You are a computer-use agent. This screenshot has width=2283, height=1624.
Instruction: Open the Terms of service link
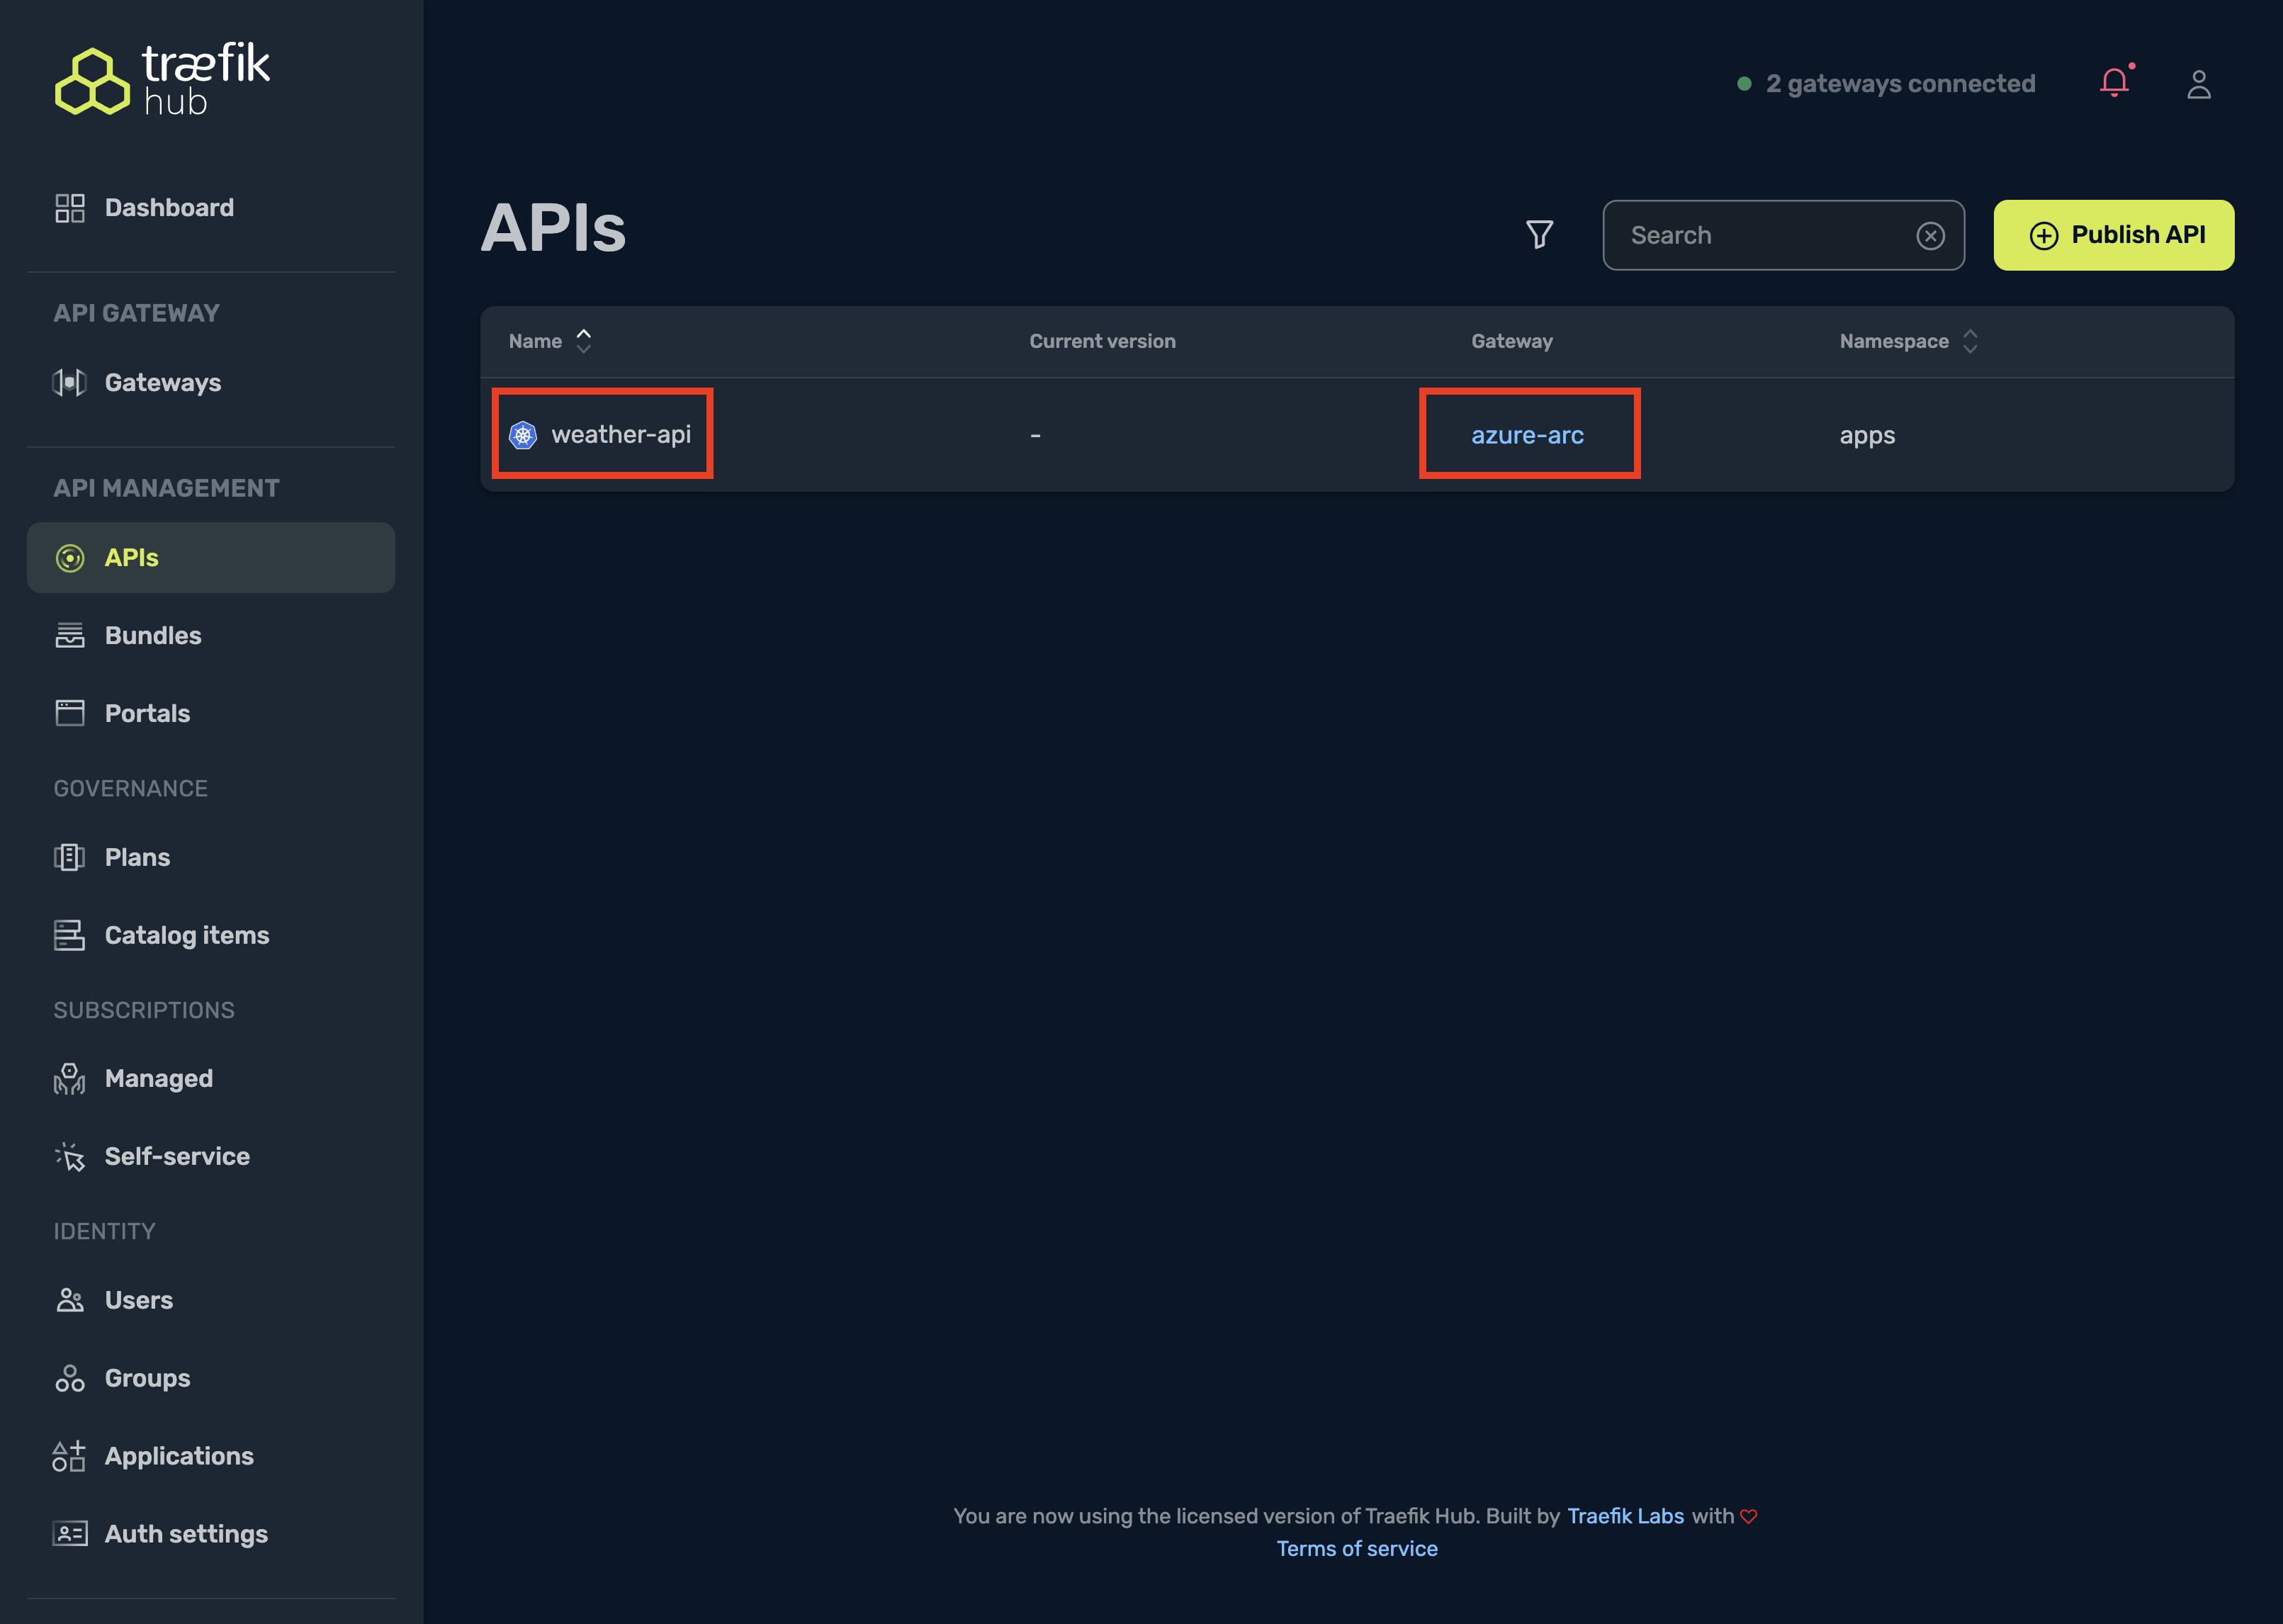tap(1356, 1548)
